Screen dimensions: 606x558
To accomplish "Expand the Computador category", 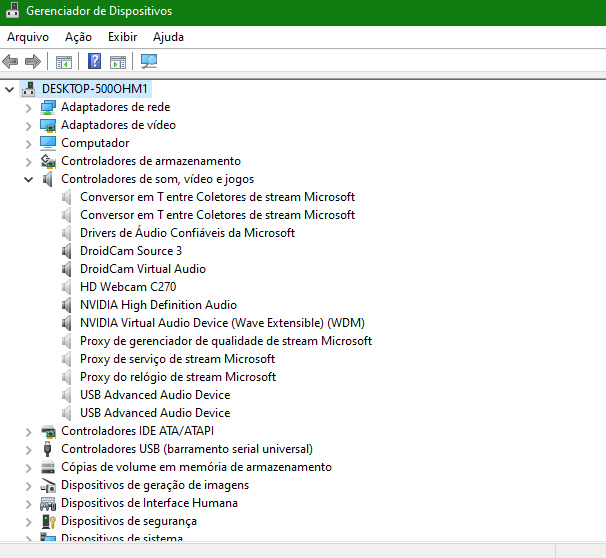I will tap(29, 144).
